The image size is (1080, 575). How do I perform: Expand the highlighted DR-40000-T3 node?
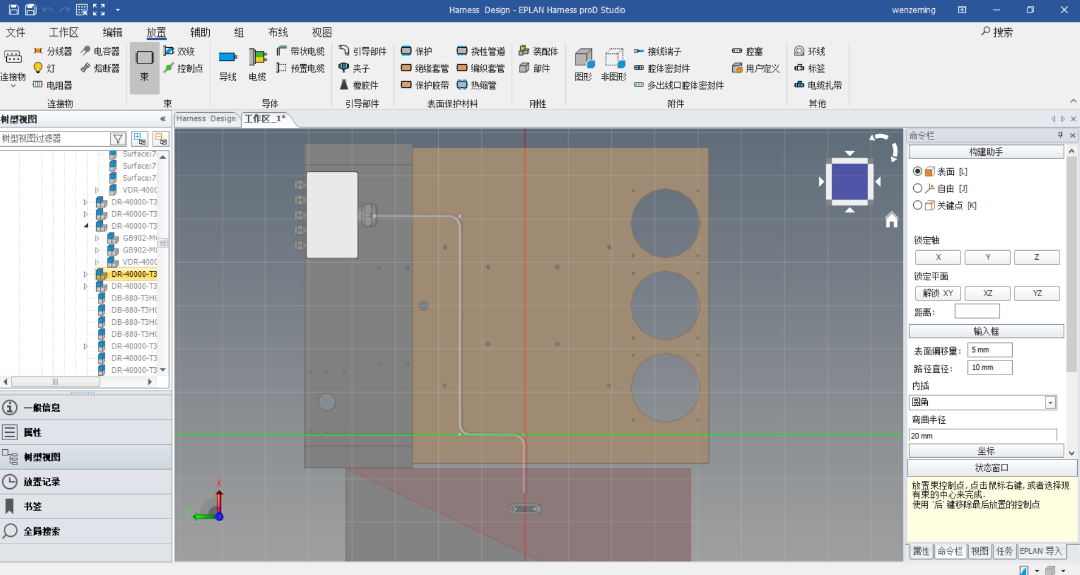tap(86, 274)
